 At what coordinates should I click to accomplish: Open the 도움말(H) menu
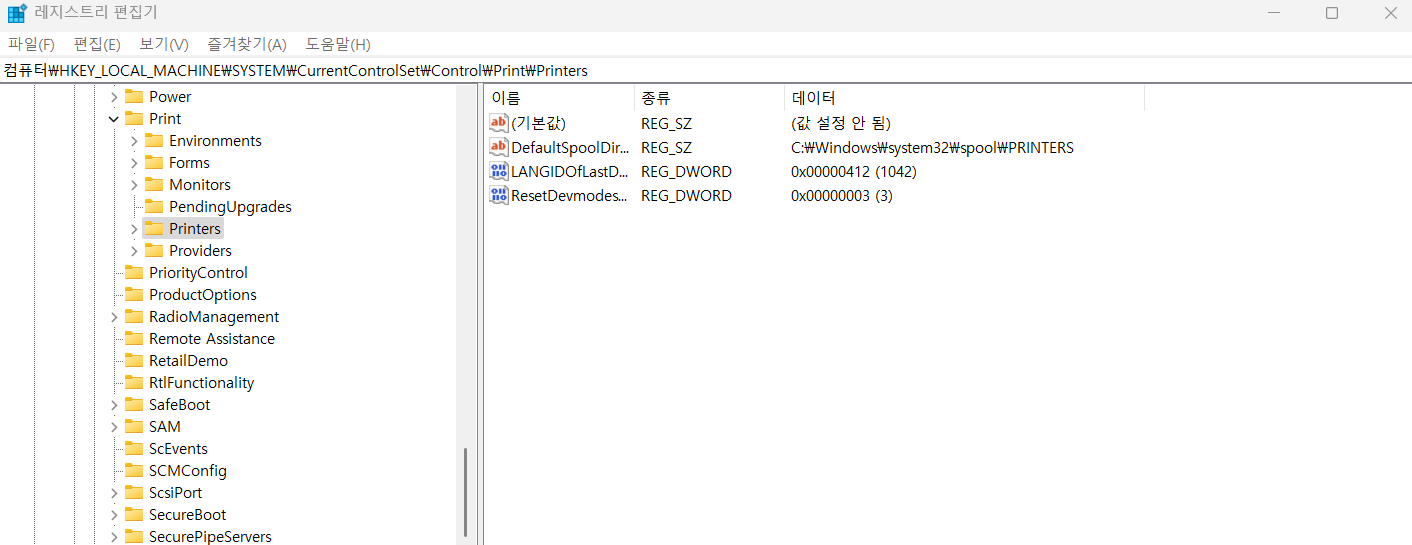point(338,44)
